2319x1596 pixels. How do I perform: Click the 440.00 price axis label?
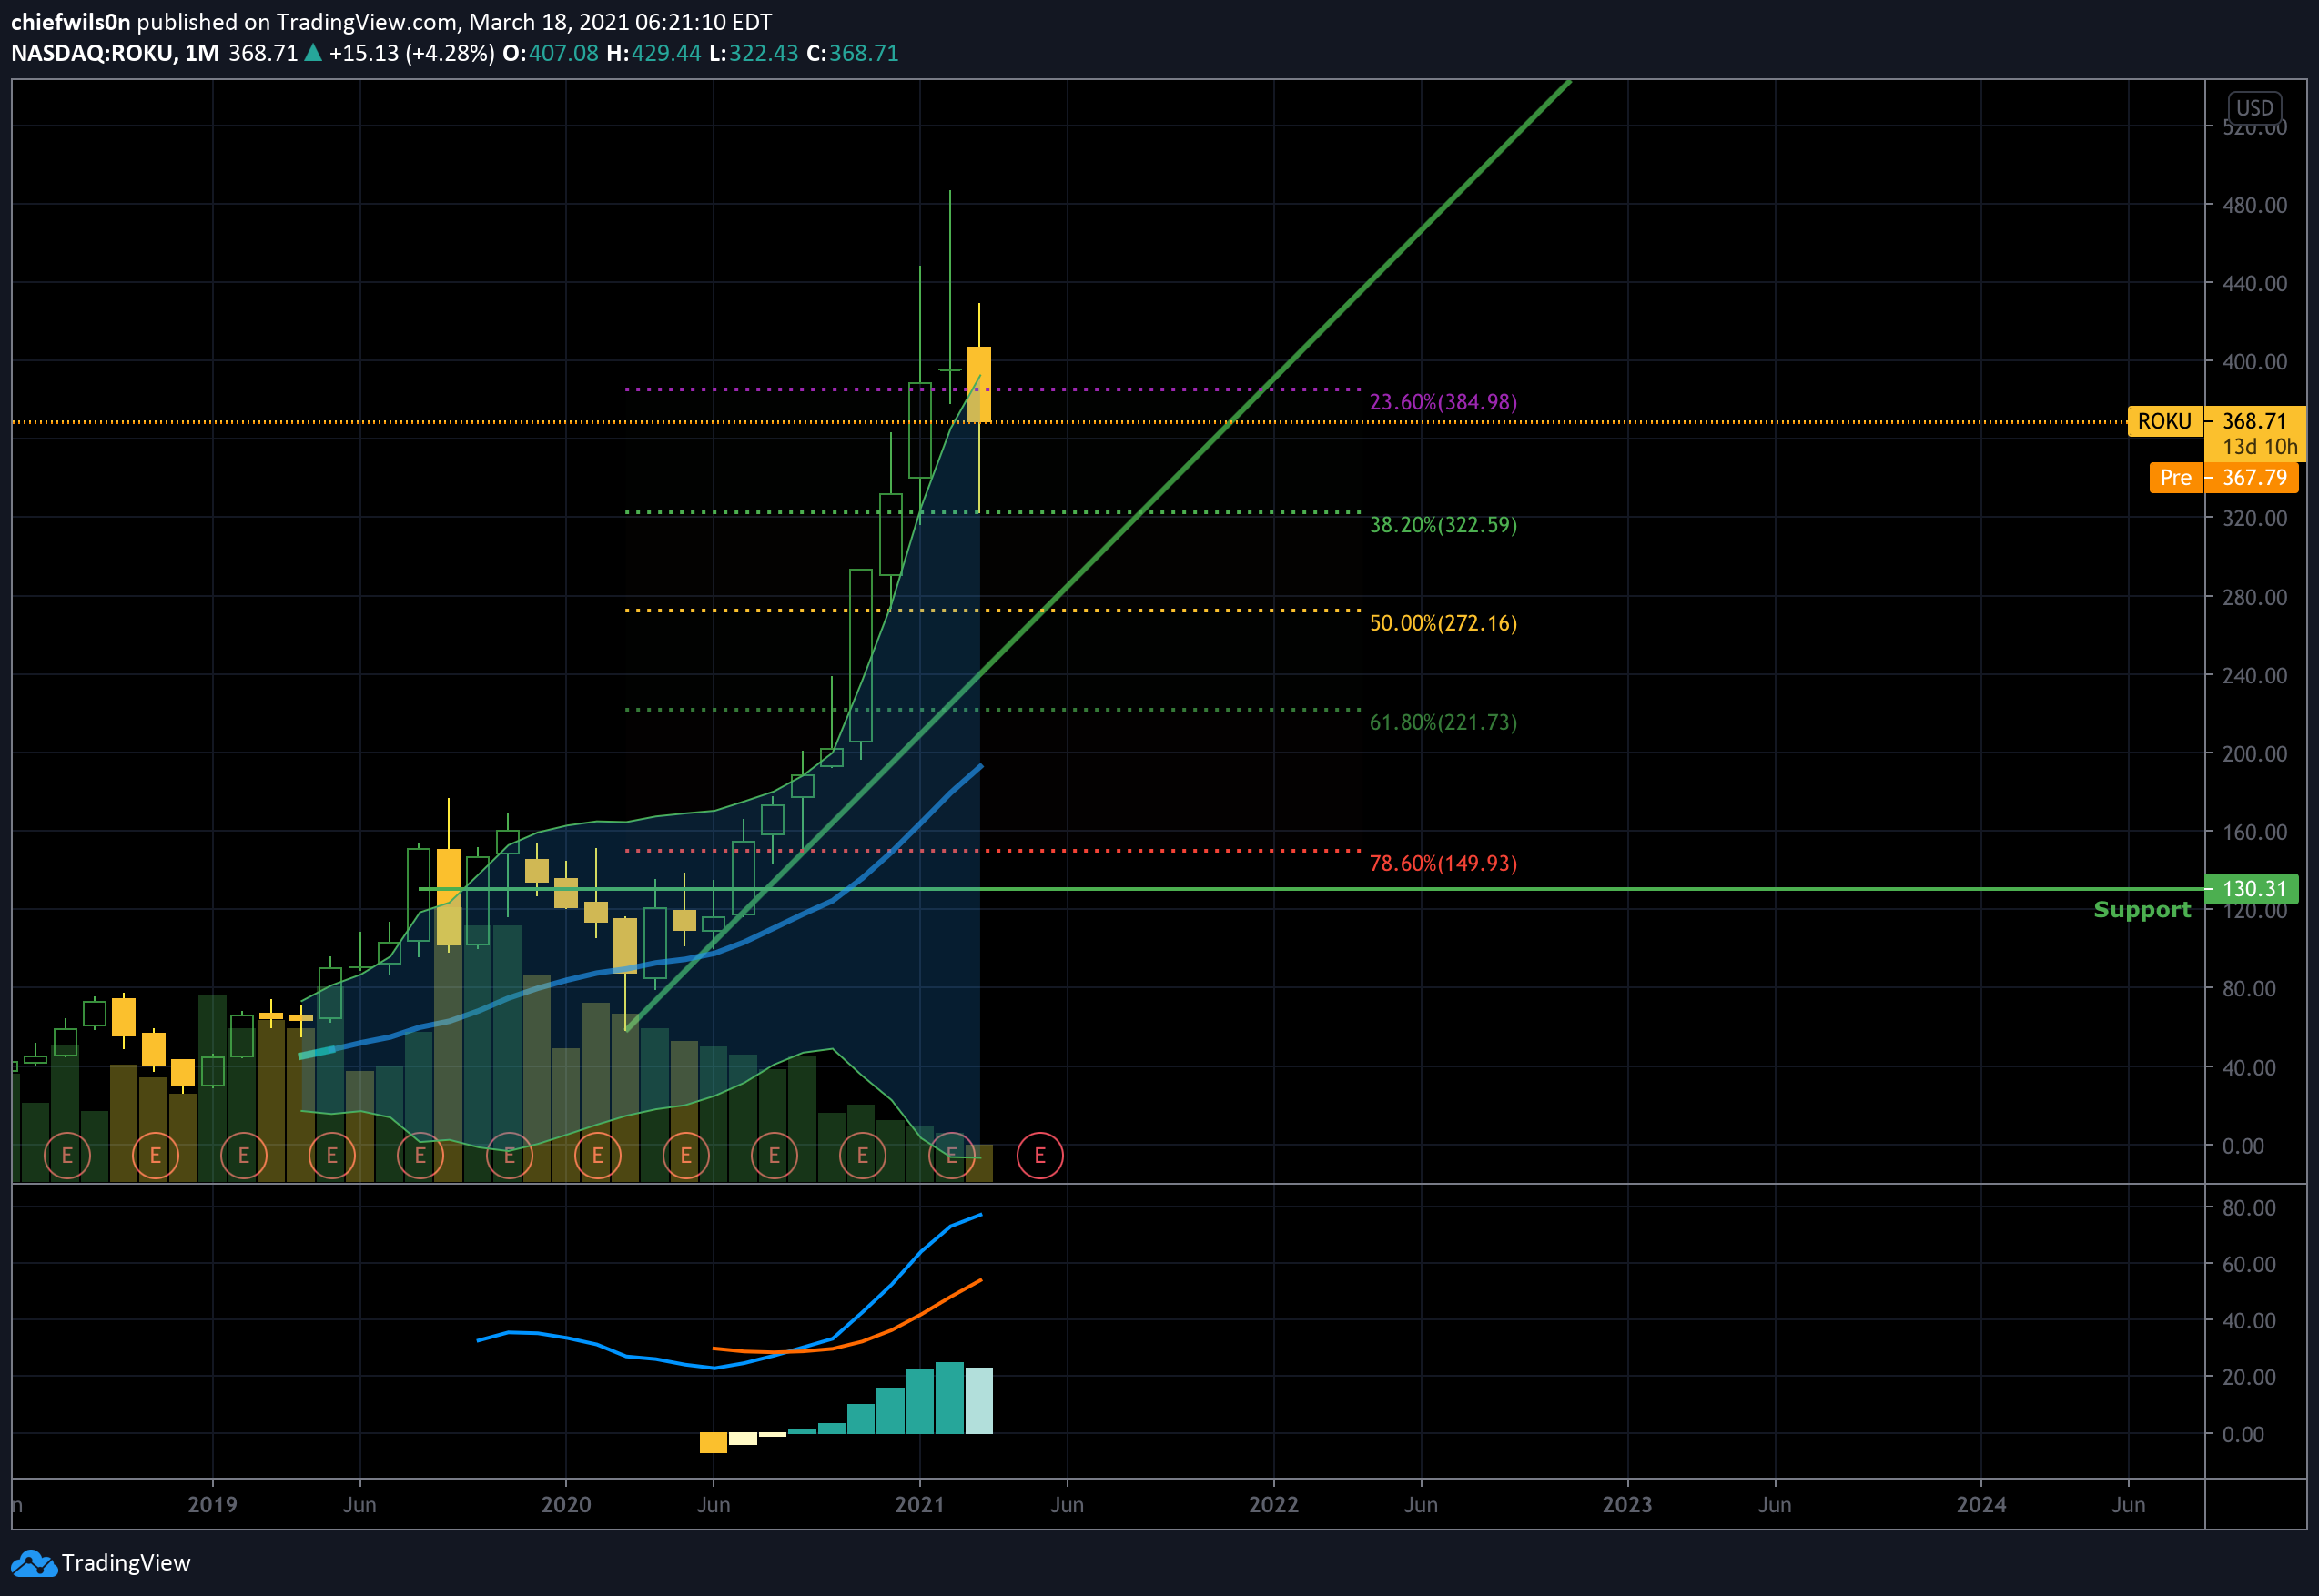click(2254, 284)
